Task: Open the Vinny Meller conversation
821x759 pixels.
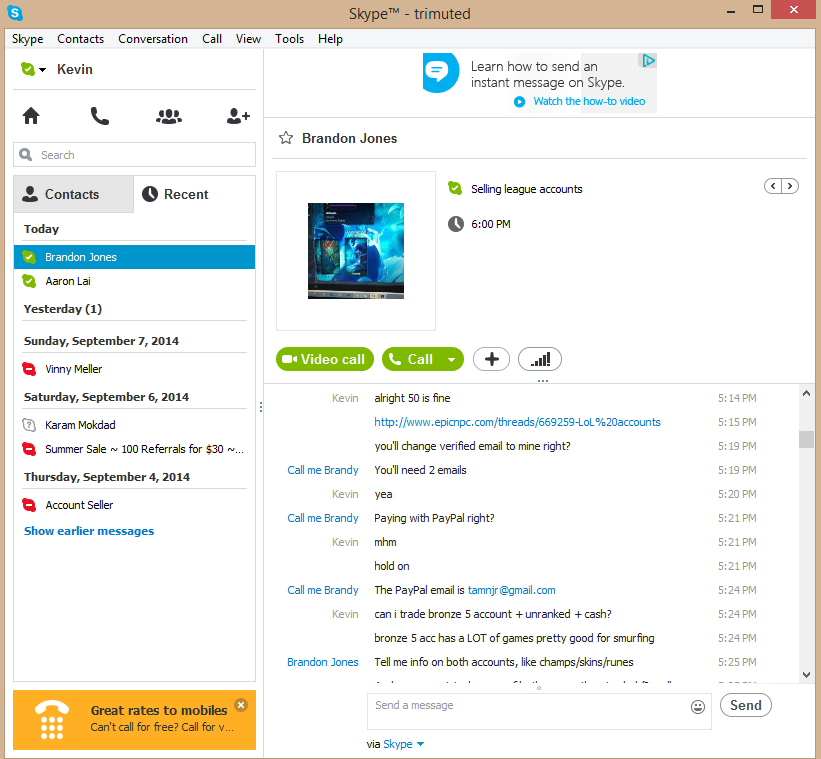Action: pyautogui.click(x=135, y=369)
